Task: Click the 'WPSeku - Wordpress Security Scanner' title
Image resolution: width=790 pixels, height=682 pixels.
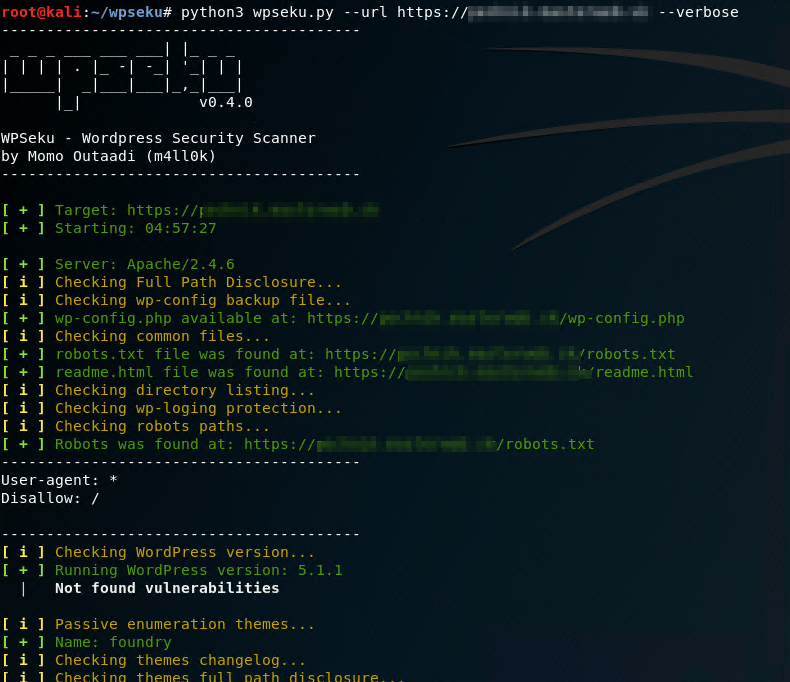Action: click(158, 138)
